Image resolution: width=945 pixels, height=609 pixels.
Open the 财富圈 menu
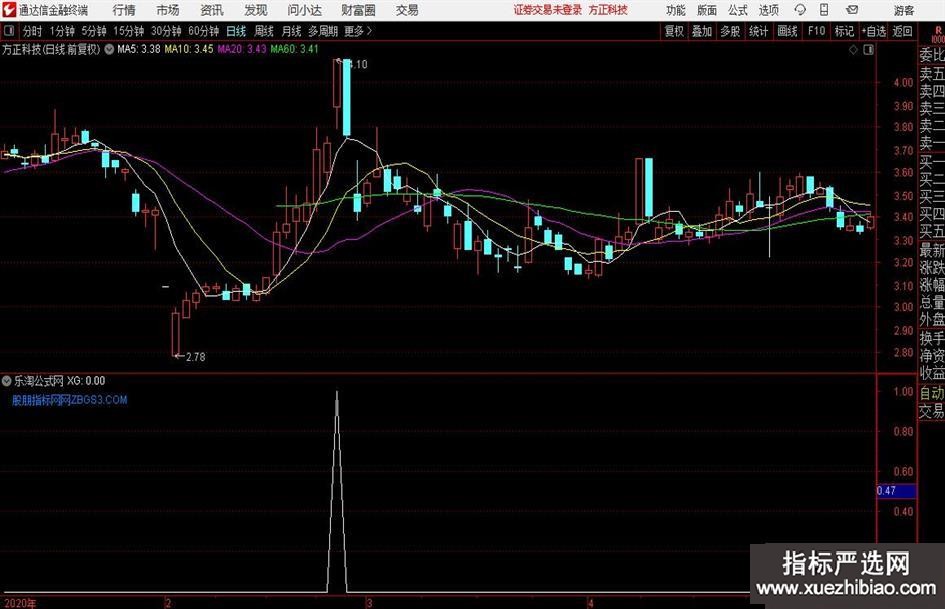coord(358,10)
